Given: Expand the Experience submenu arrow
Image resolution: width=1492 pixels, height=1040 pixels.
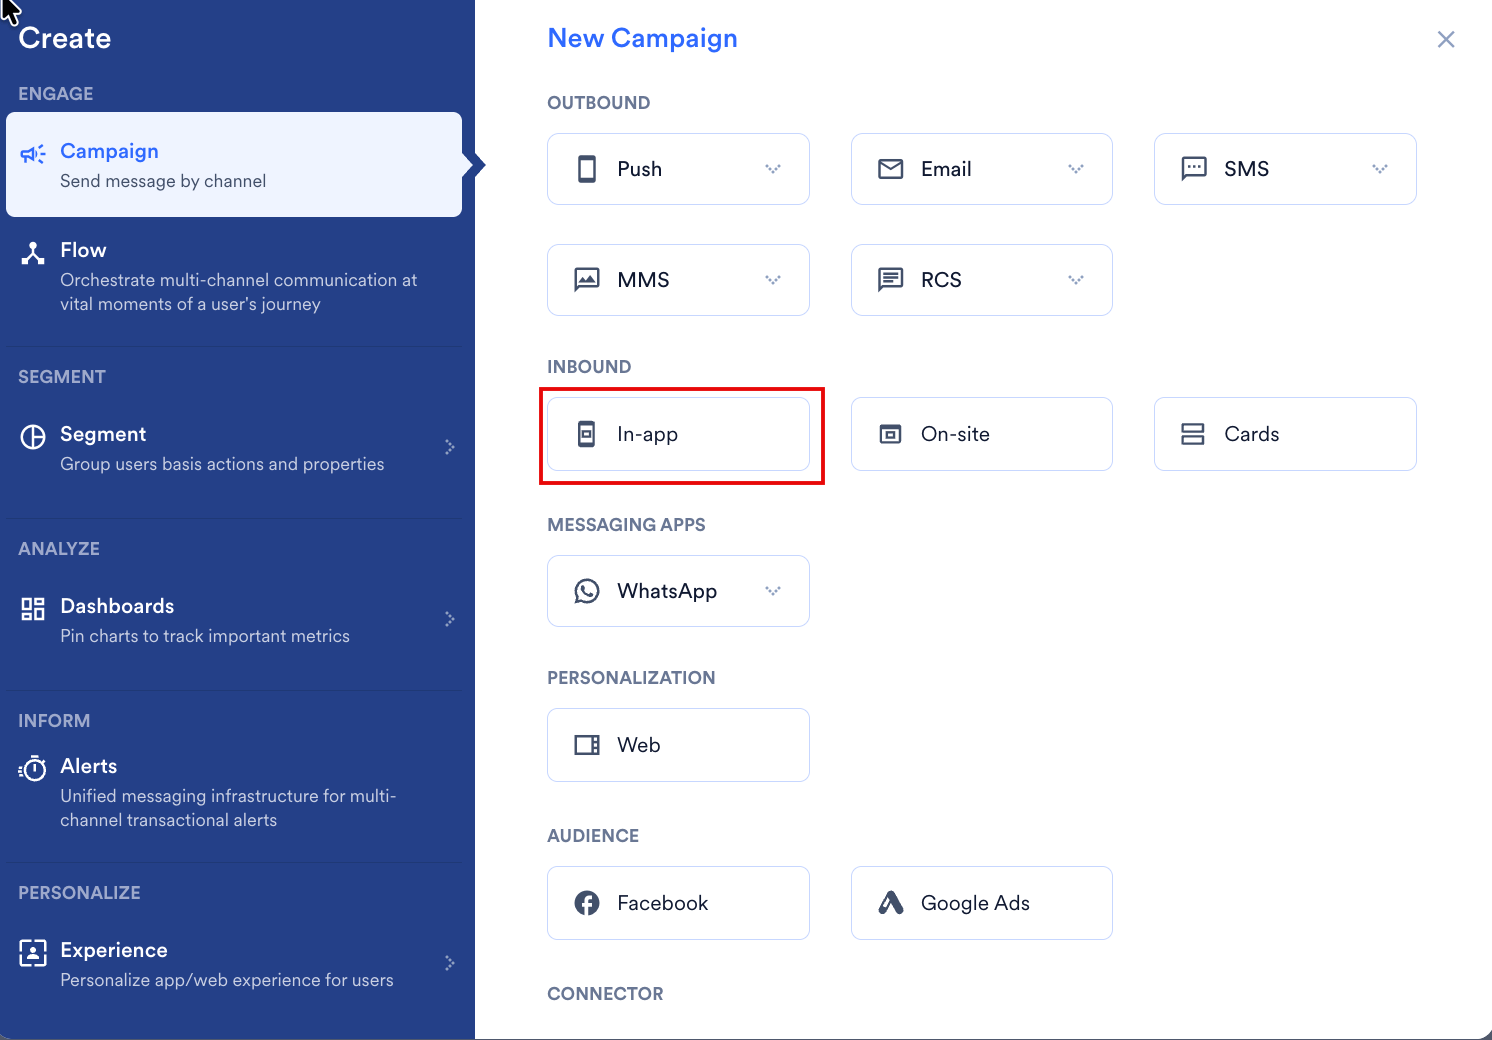Looking at the screenshot, I should [x=450, y=963].
